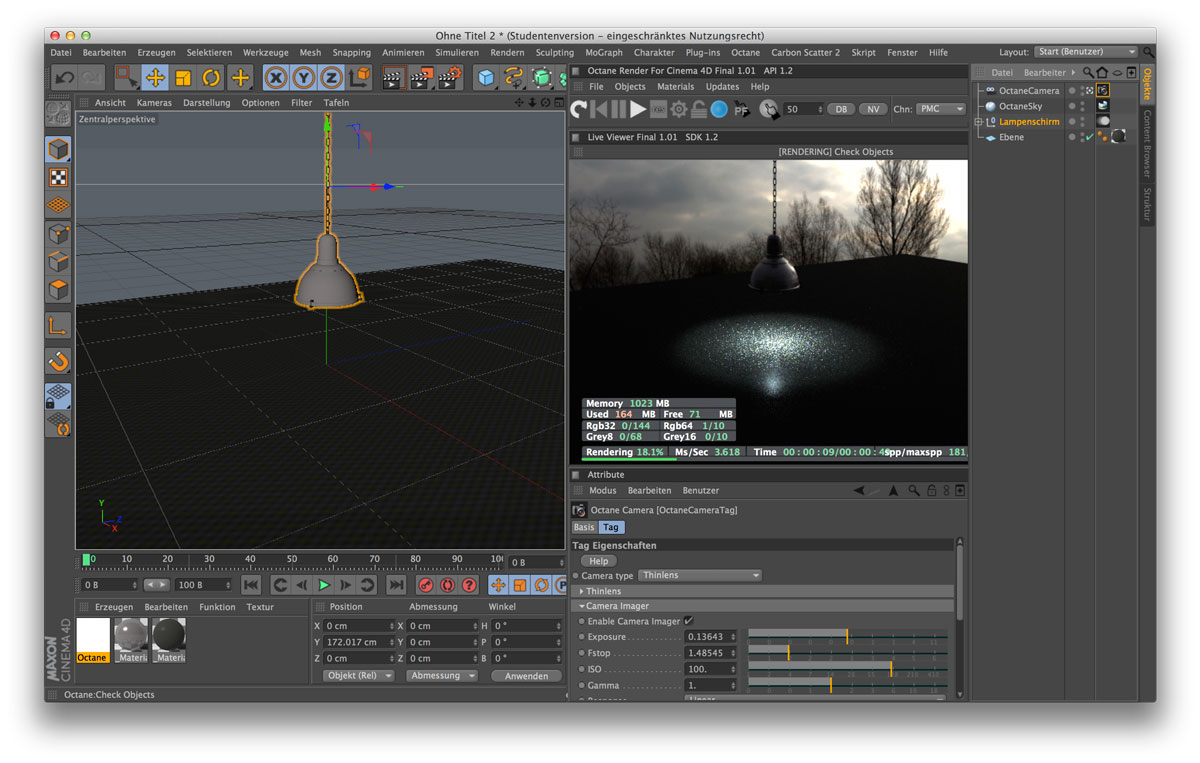
Task: Select the Rotate tool in top toolbar
Action: coord(211,78)
